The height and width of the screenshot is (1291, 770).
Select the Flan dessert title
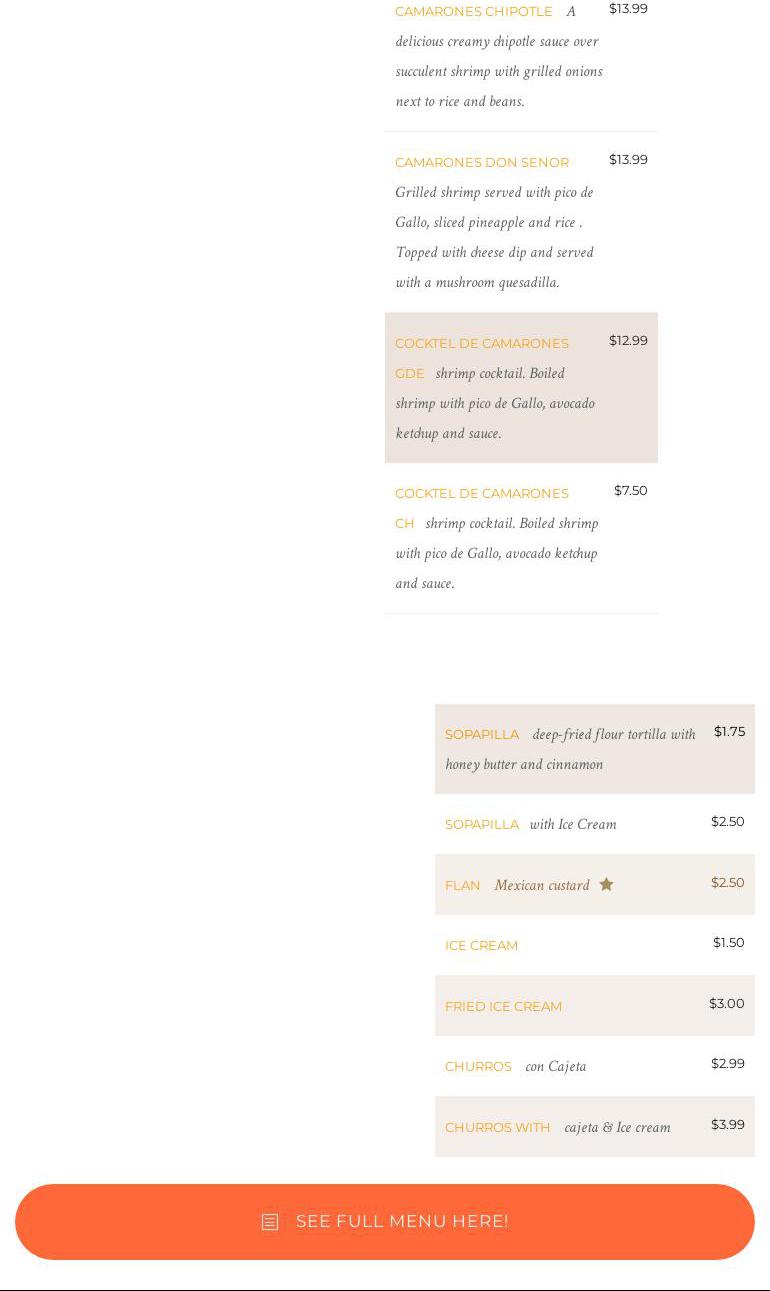[463, 886]
